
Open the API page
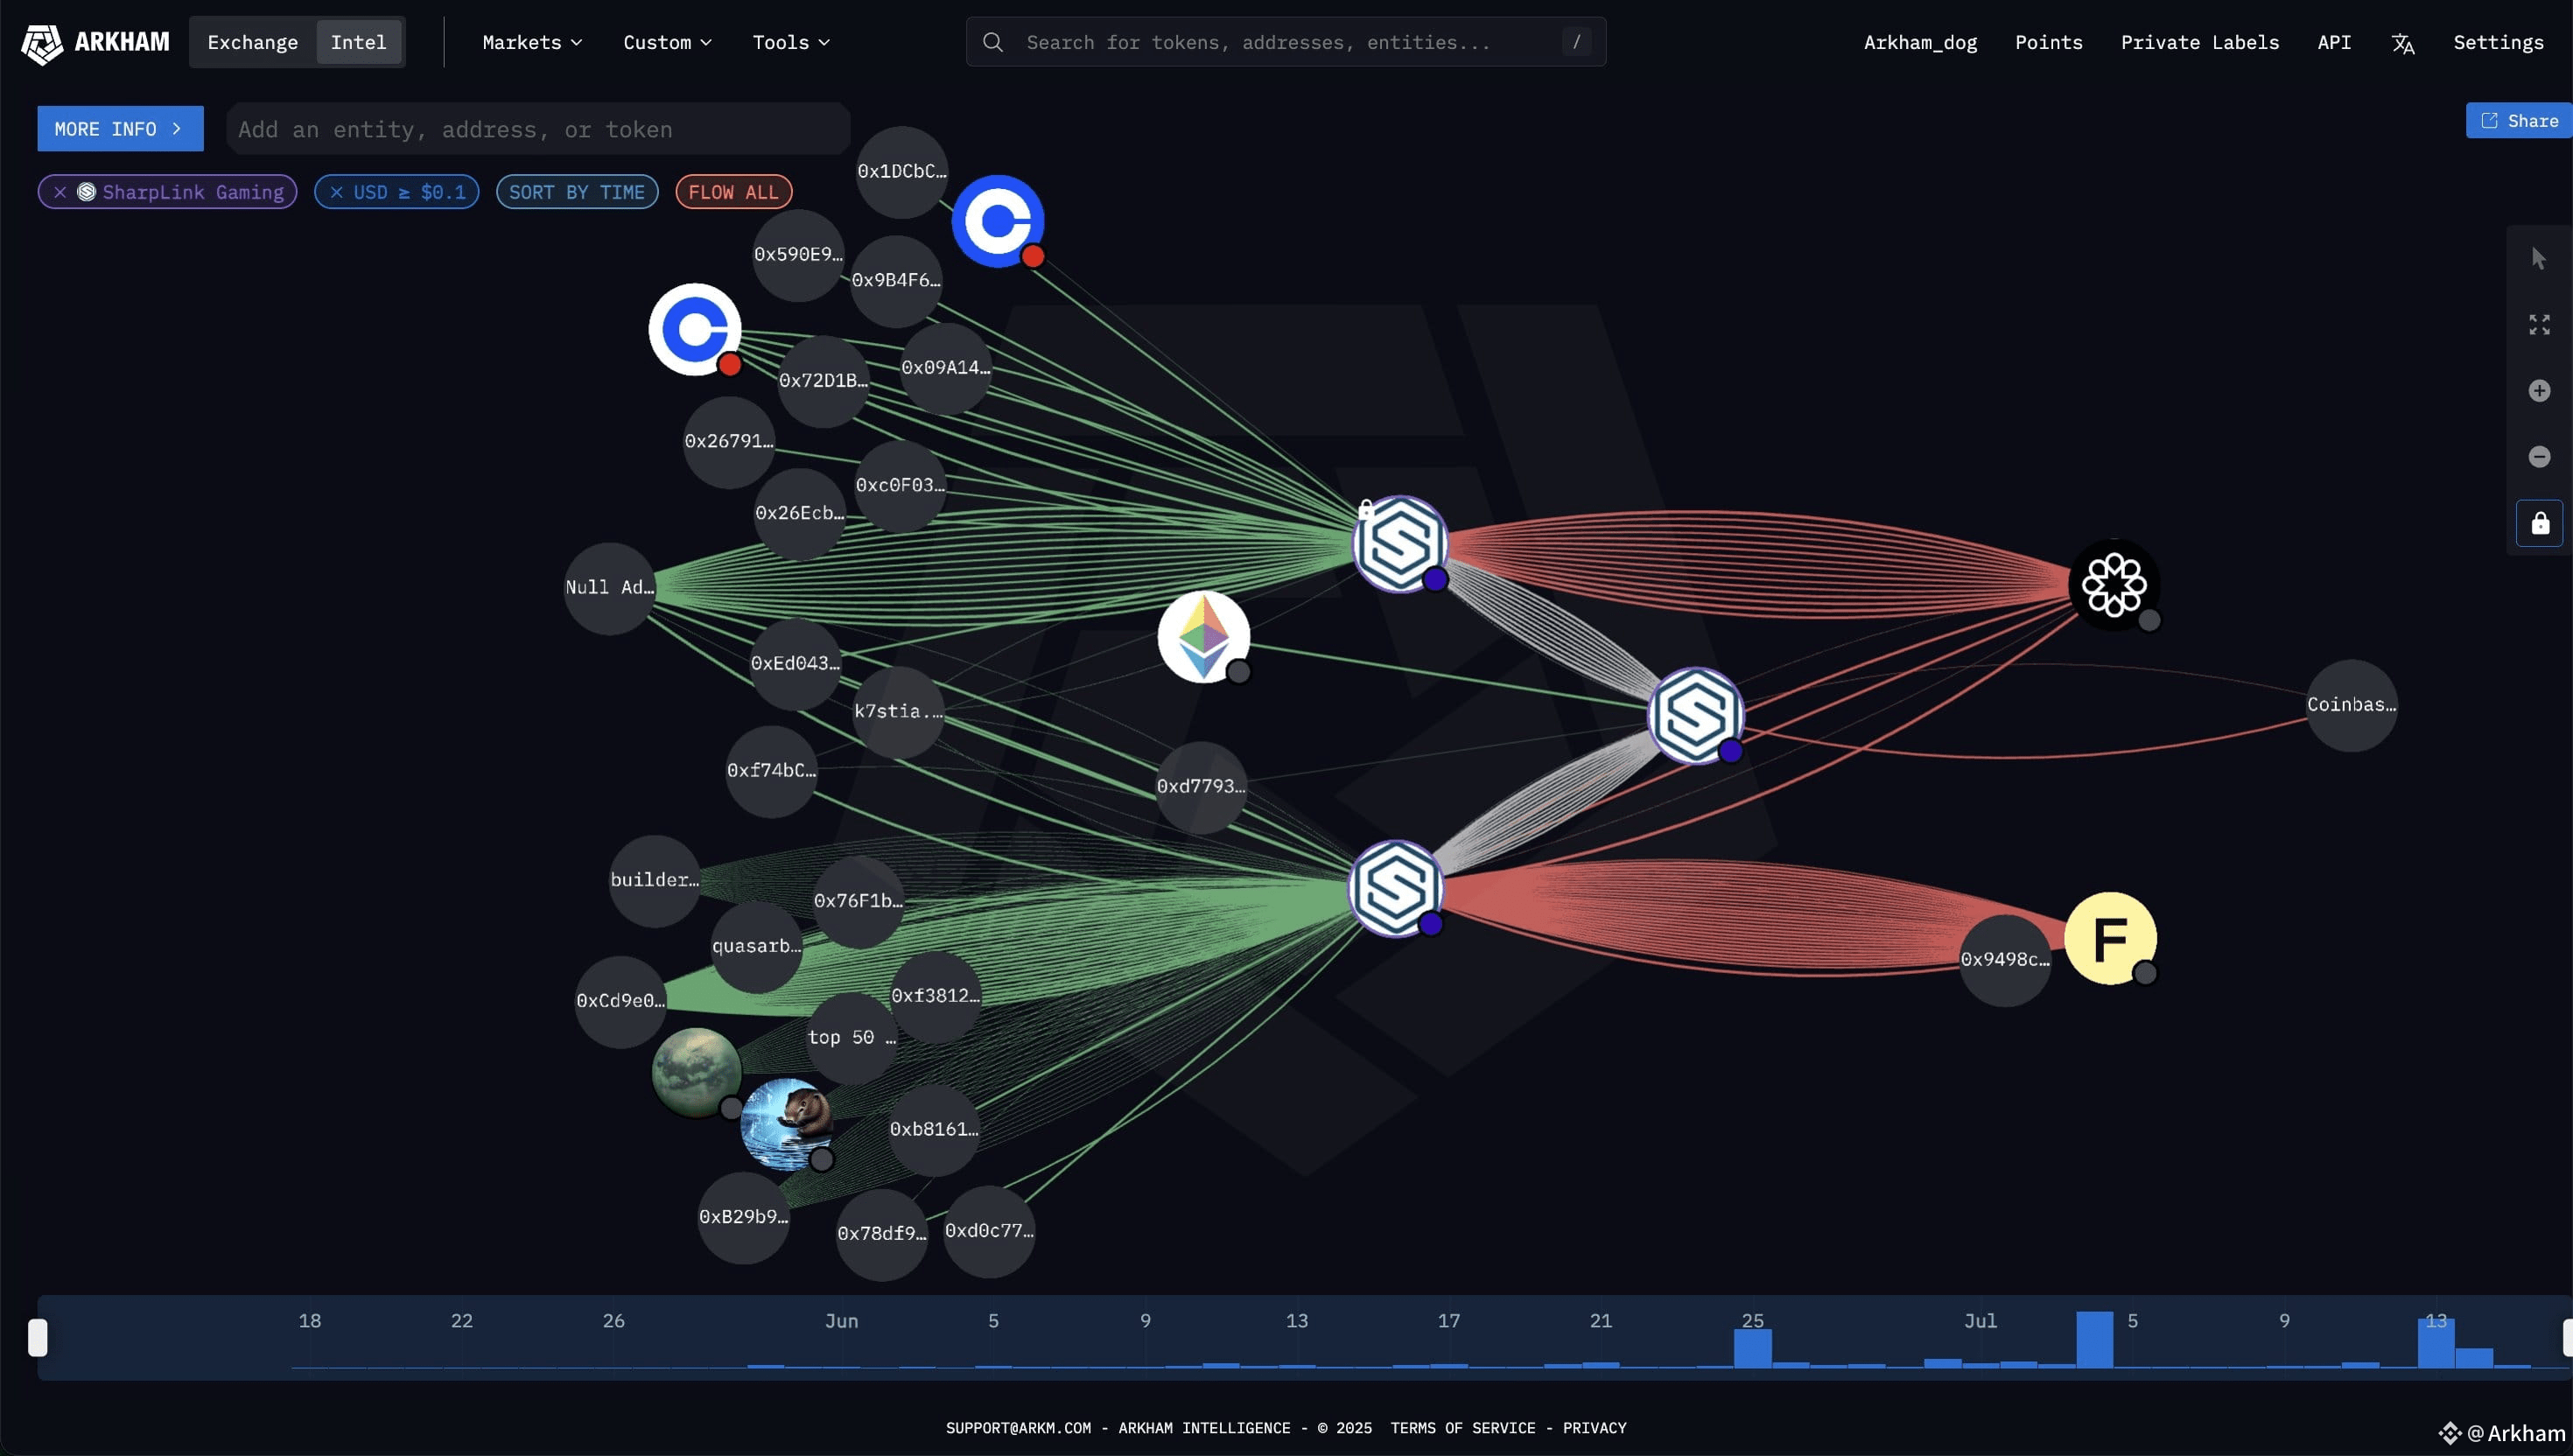(x=2334, y=42)
